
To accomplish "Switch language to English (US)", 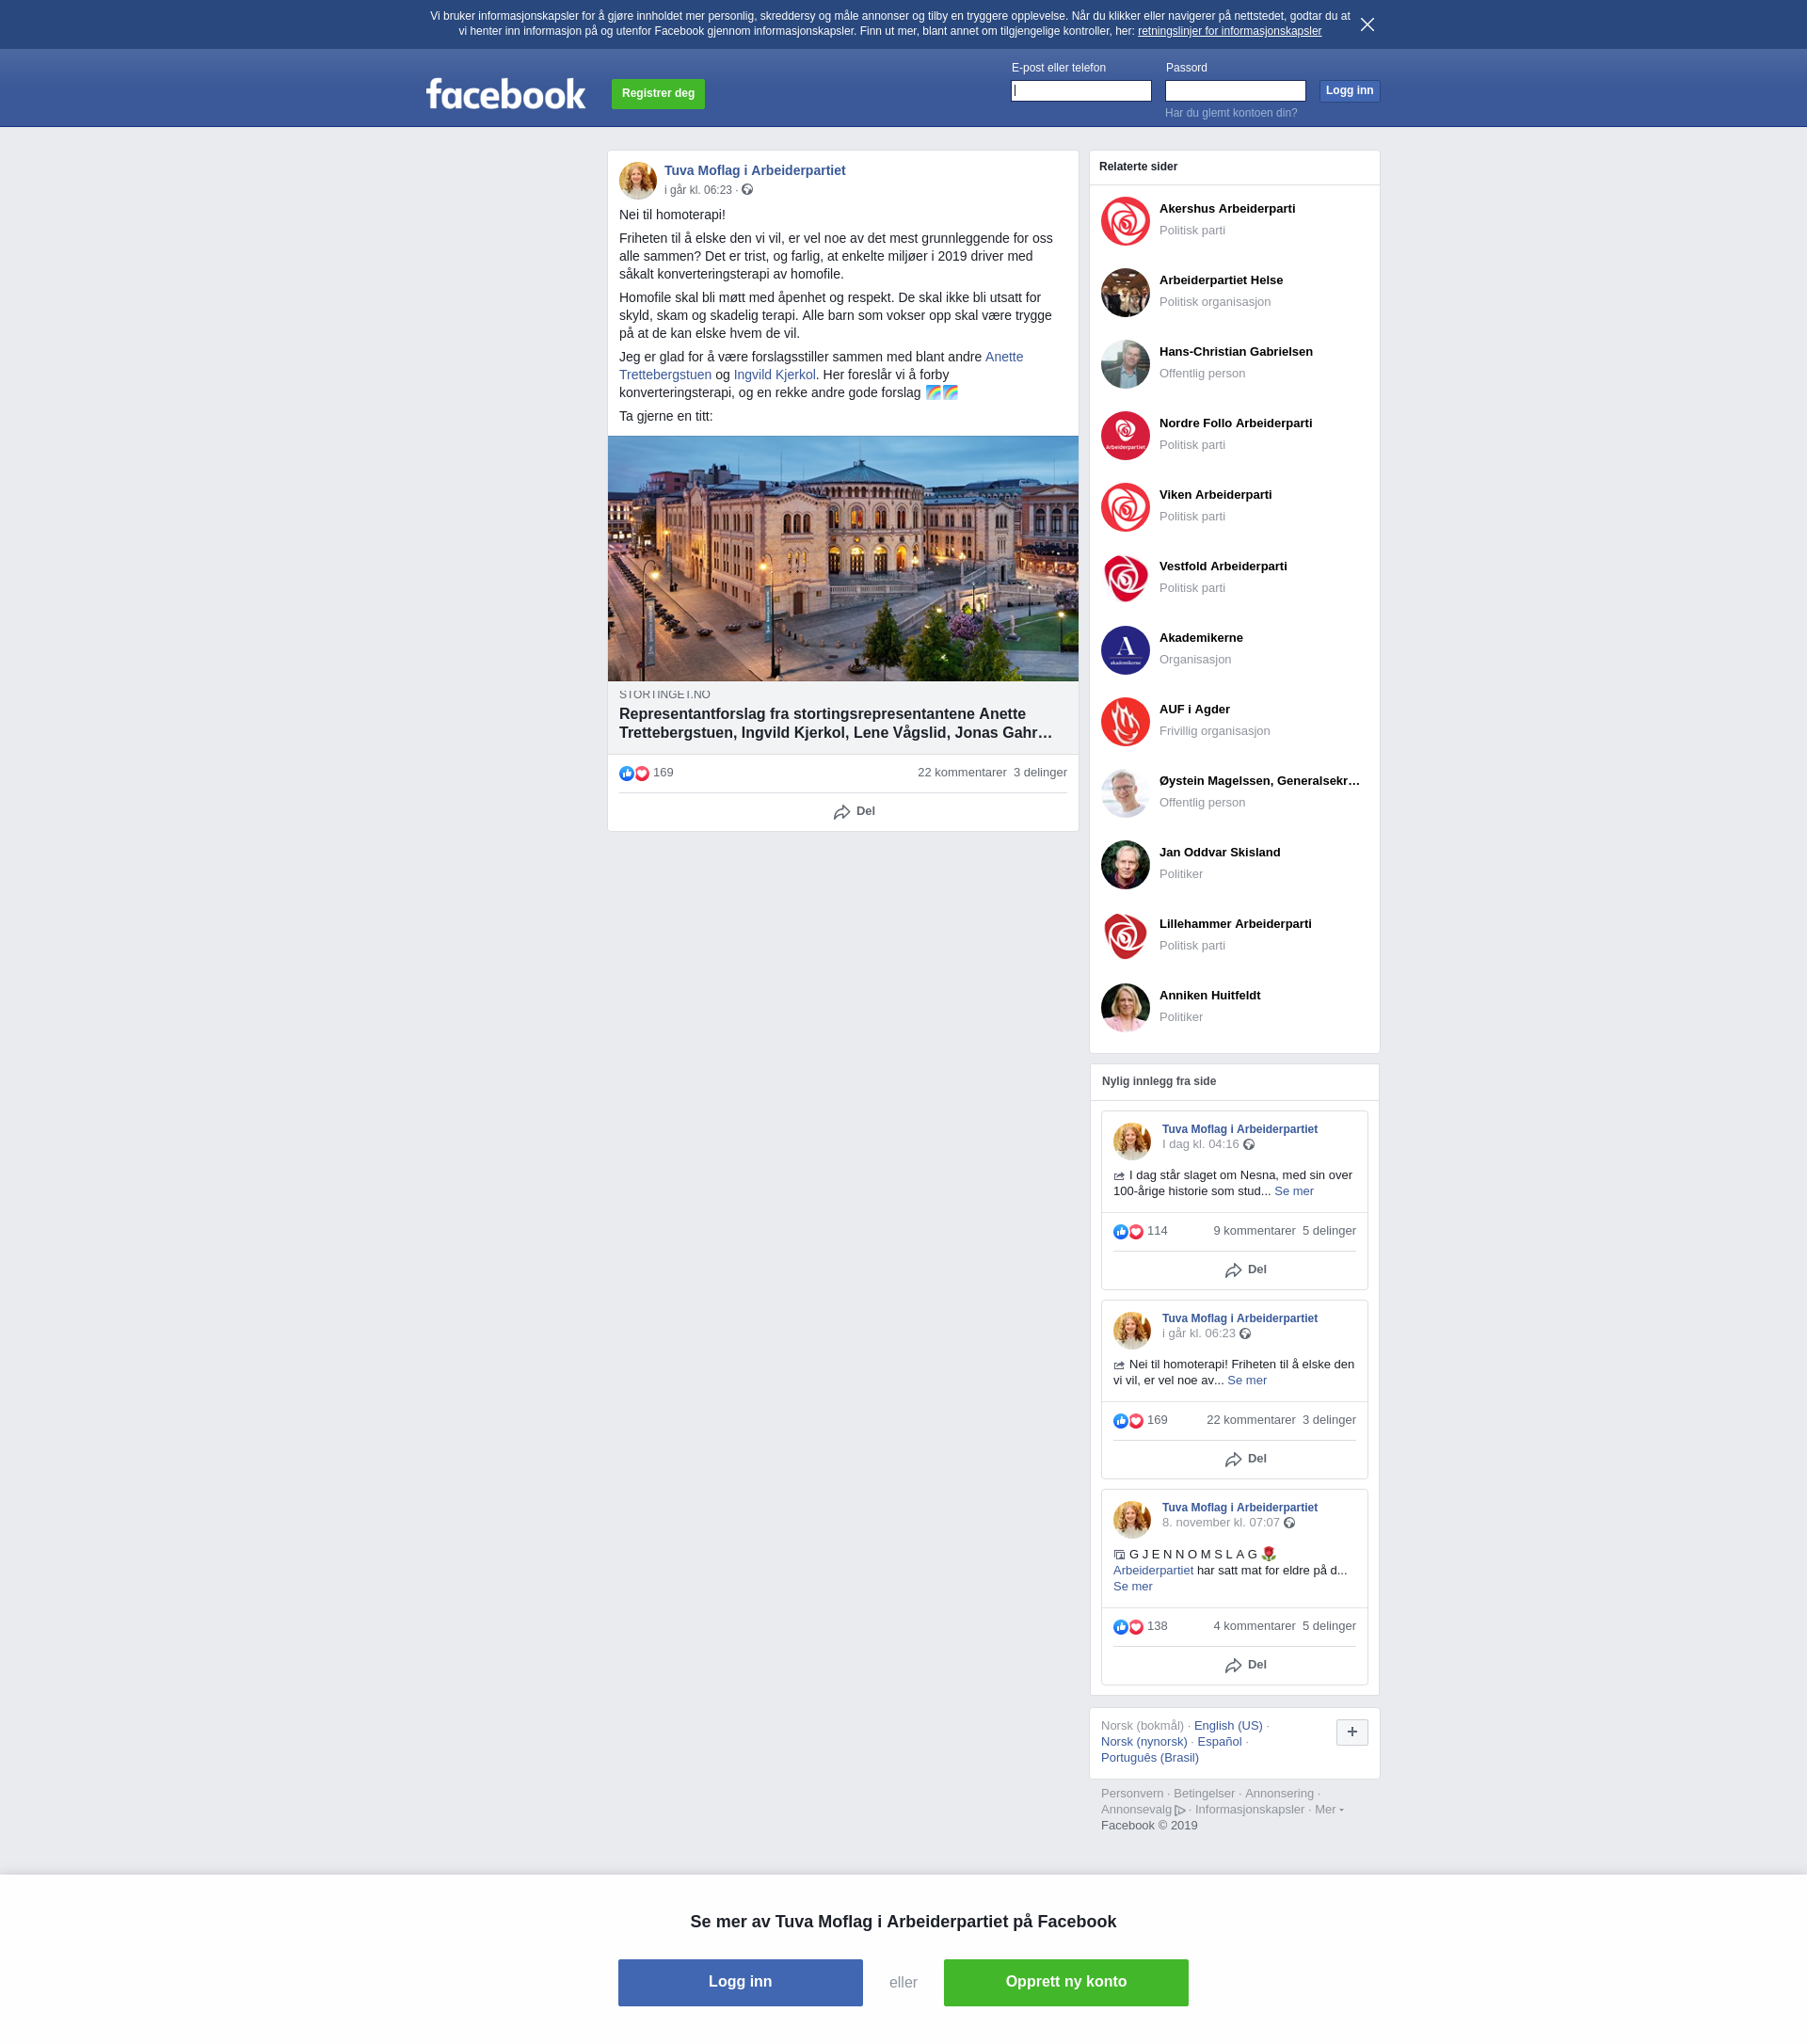I will [1228, 1726].
